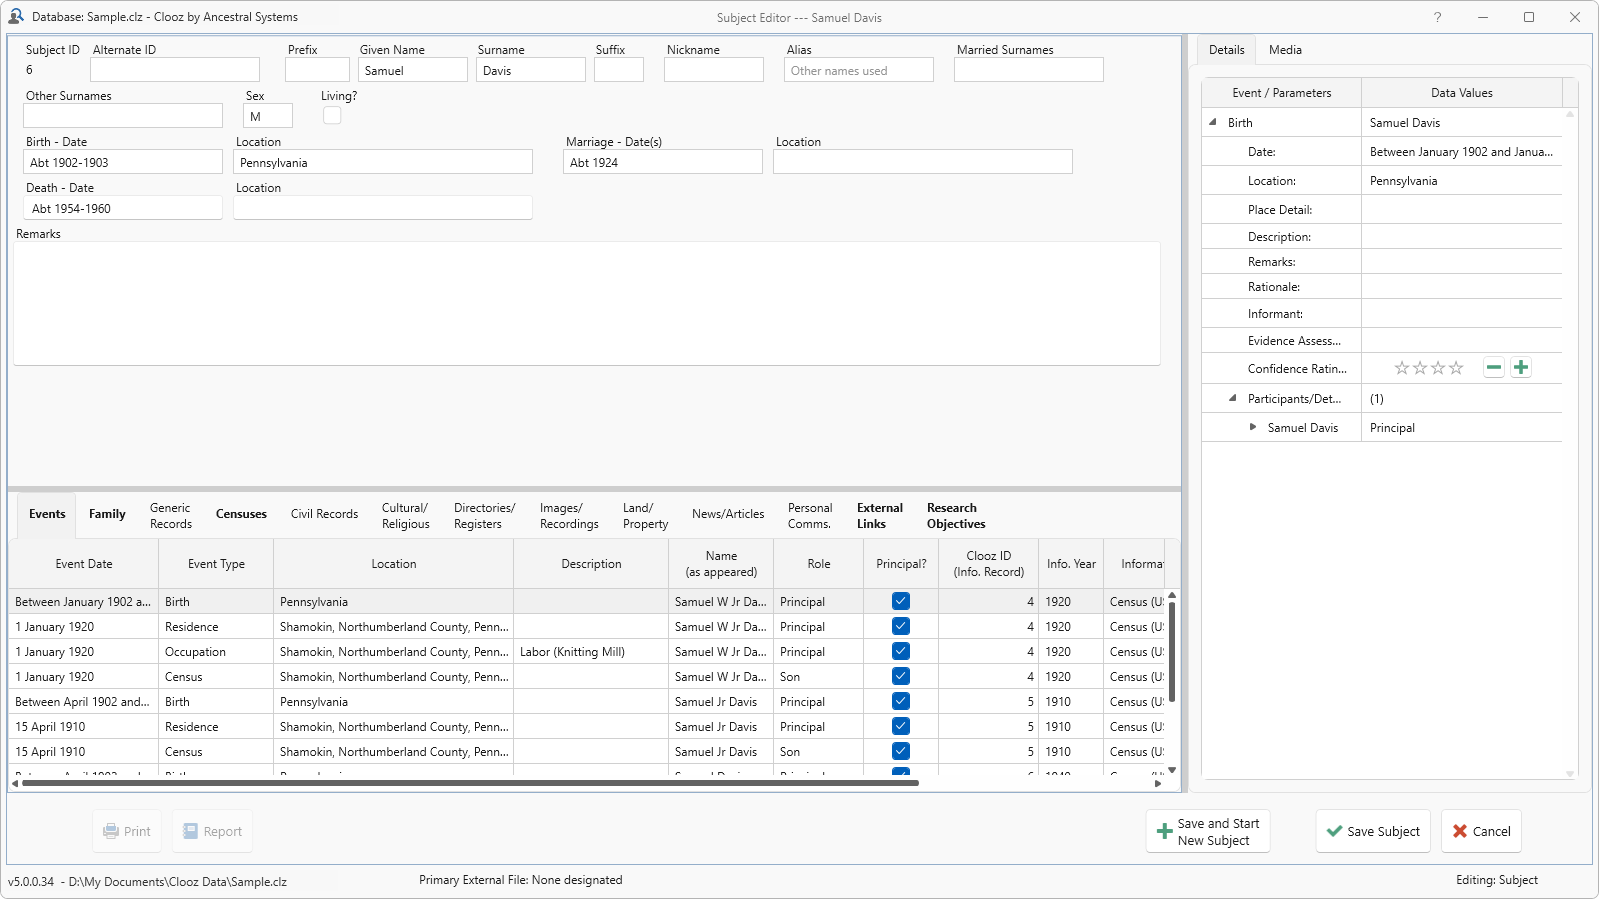The height and width of the screenshot is (899, 1599).
Task: Collapse the Birth event tree node
Action: pyautogui.click(x=1213, y=123)
